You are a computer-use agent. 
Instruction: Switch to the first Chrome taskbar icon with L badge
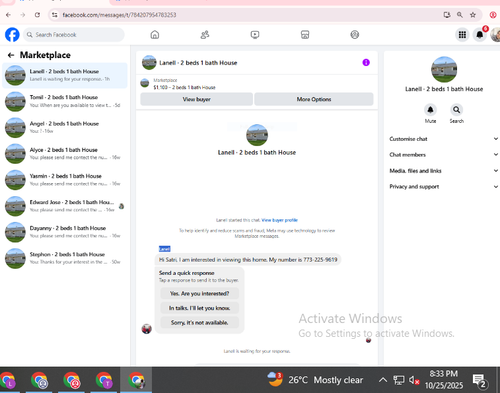point(7,380)
